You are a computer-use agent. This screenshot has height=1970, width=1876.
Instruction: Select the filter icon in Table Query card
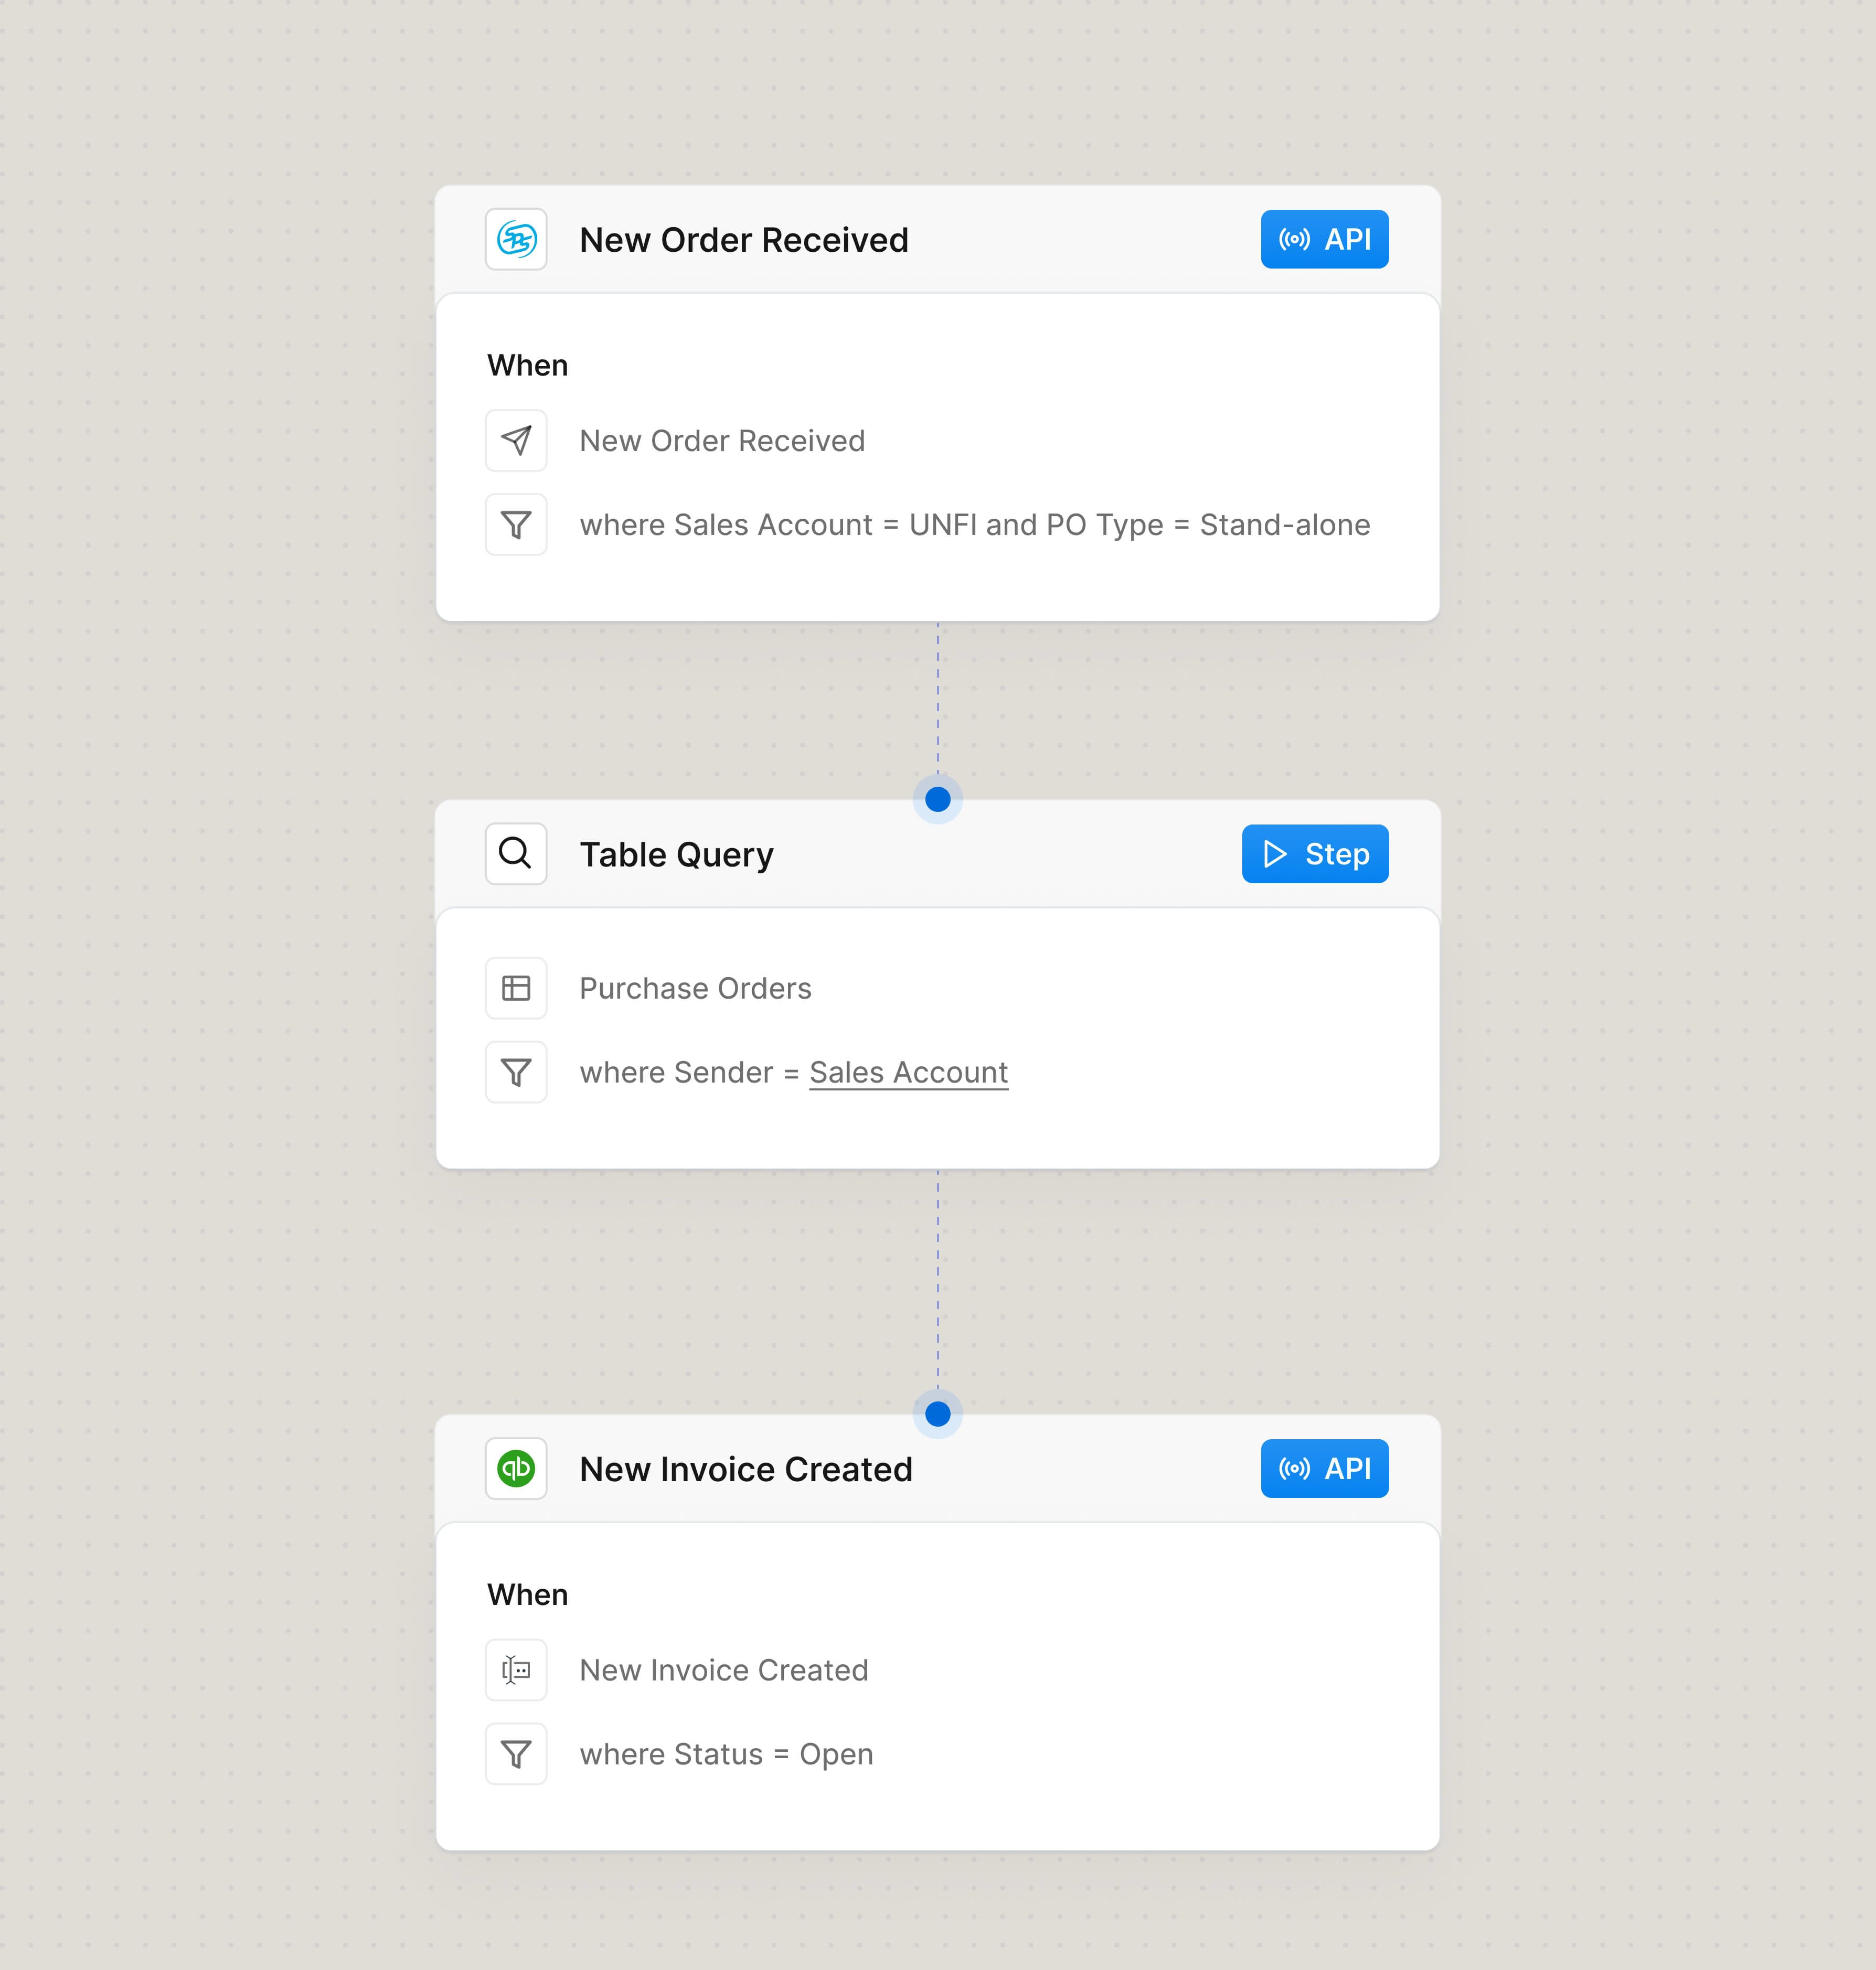(516, 1071)
